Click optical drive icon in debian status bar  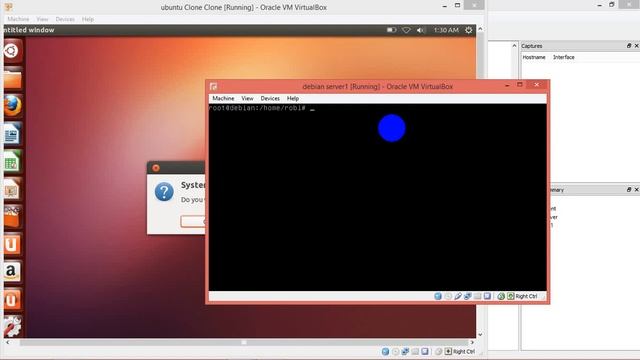(448, 296)
